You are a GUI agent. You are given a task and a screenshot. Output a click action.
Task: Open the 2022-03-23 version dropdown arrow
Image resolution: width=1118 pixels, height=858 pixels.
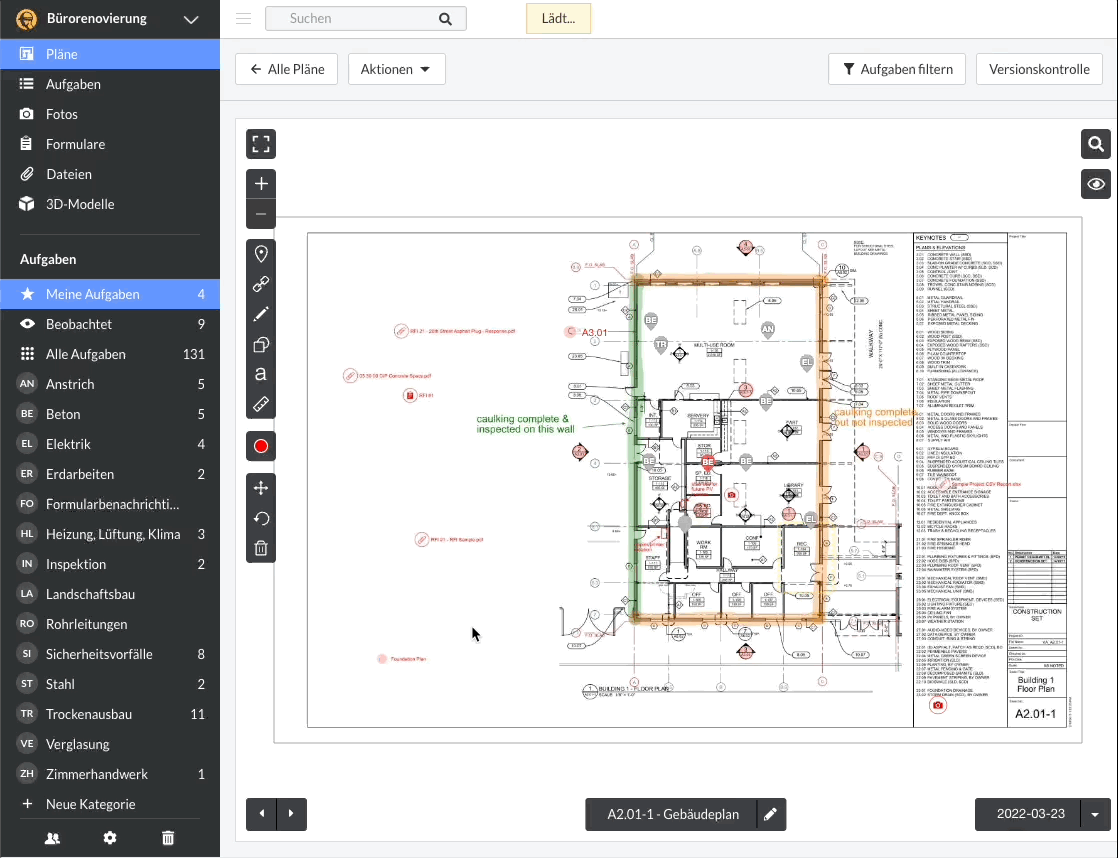[x=1095, y=815]
